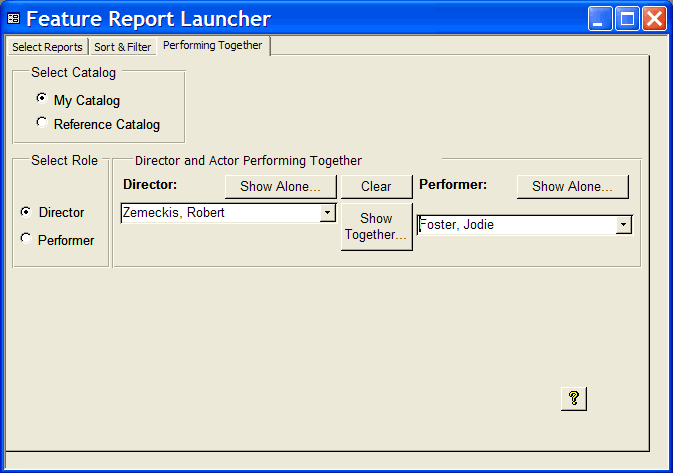The width and height of the screenshot is (673, 473).
Task: Click the Clear button
Action: [376, 186]
